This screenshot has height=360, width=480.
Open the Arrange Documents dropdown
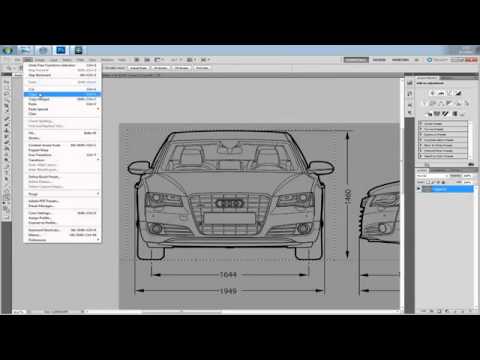[190, 60]
